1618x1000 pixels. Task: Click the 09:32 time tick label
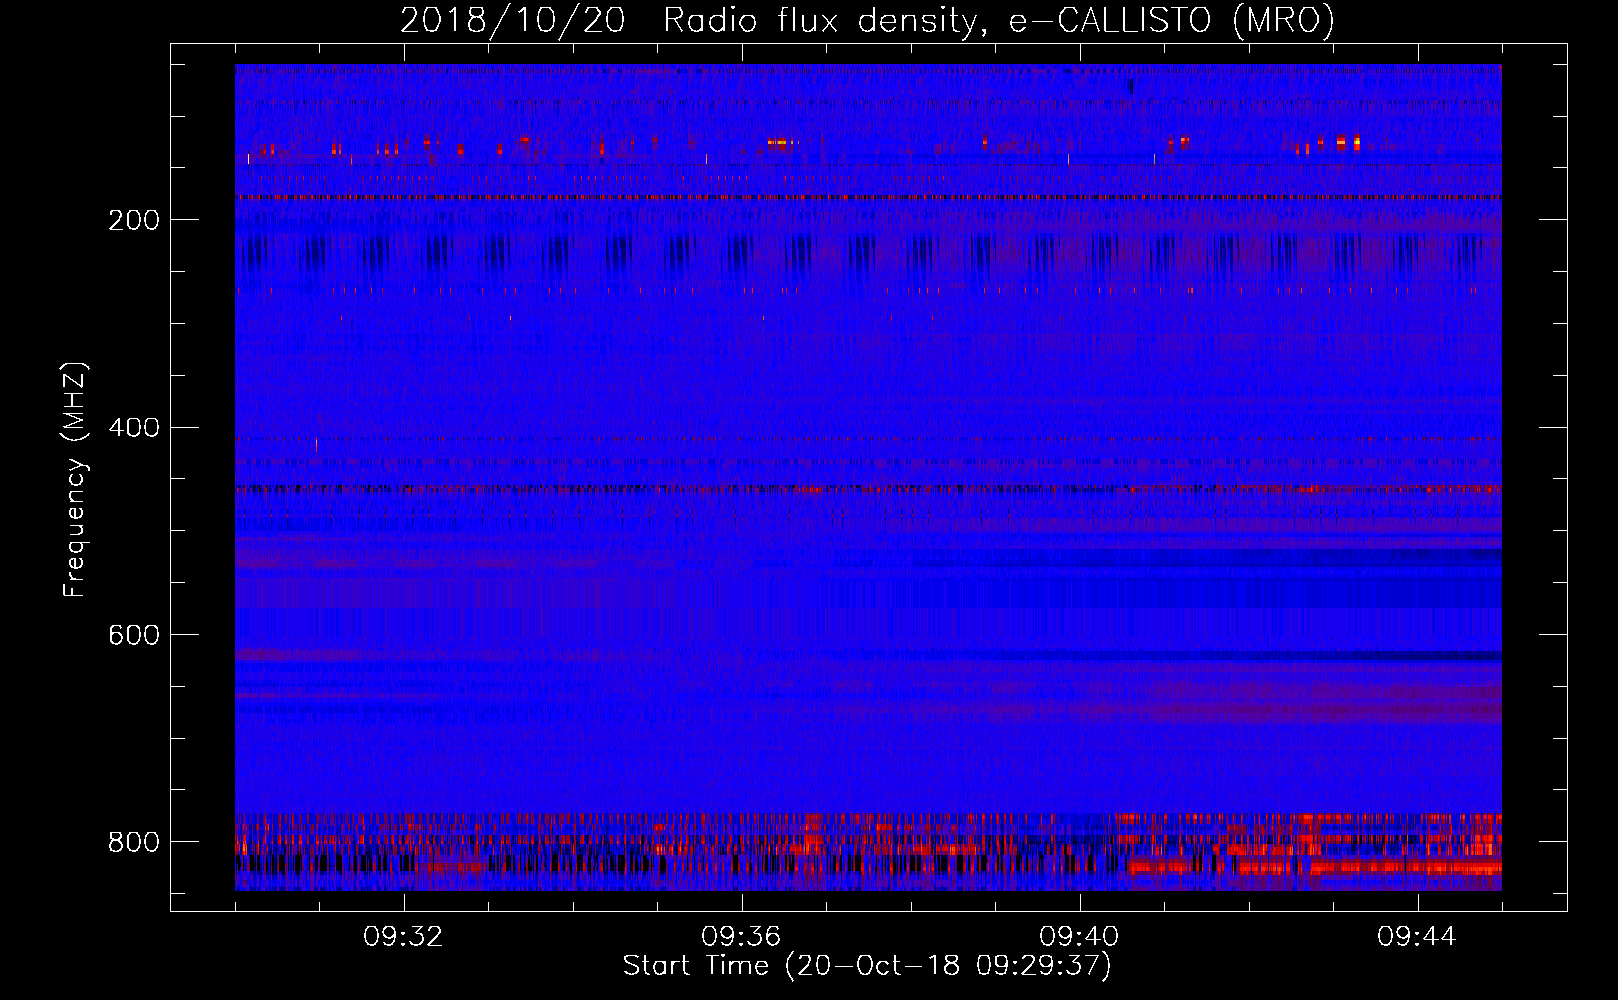(403, 937)
